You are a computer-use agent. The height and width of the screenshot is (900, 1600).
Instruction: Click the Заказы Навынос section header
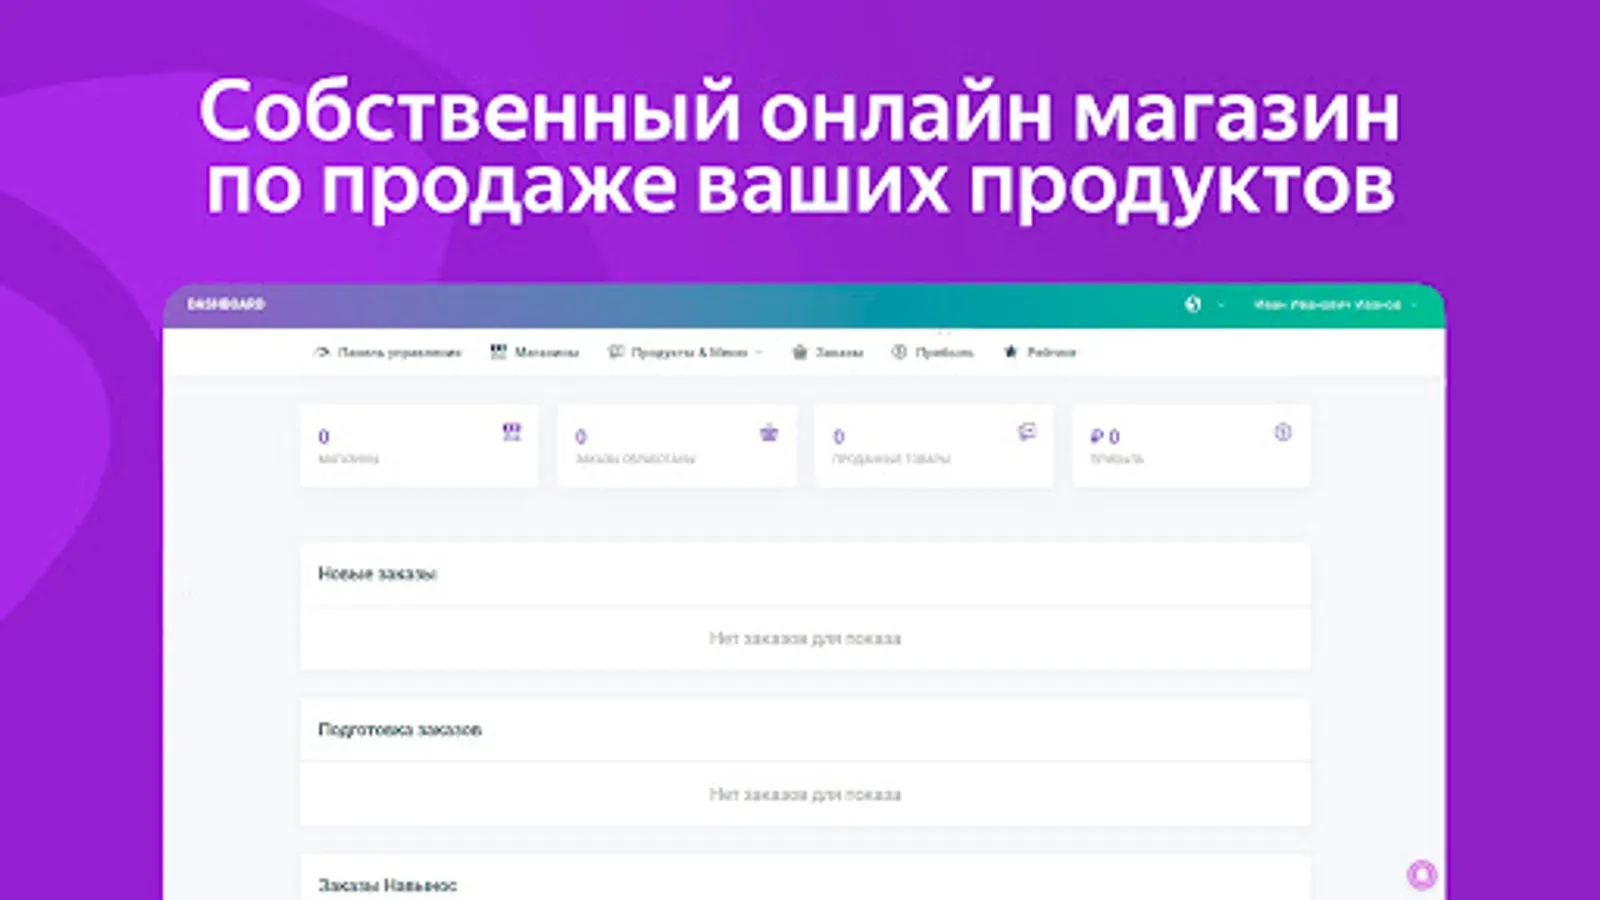(387, 885)
